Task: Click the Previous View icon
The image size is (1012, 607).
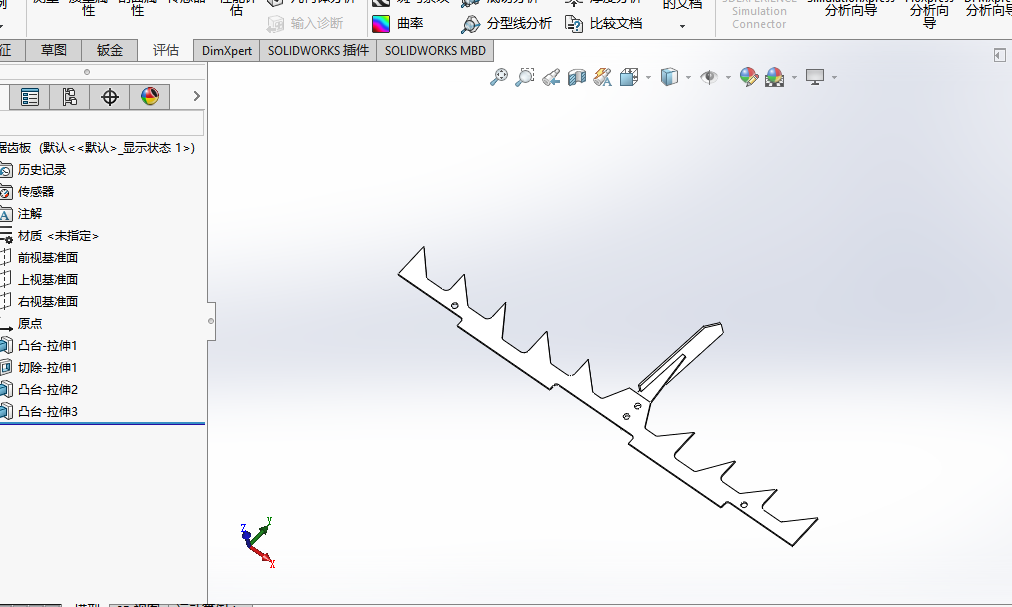Action: [551, 77]
